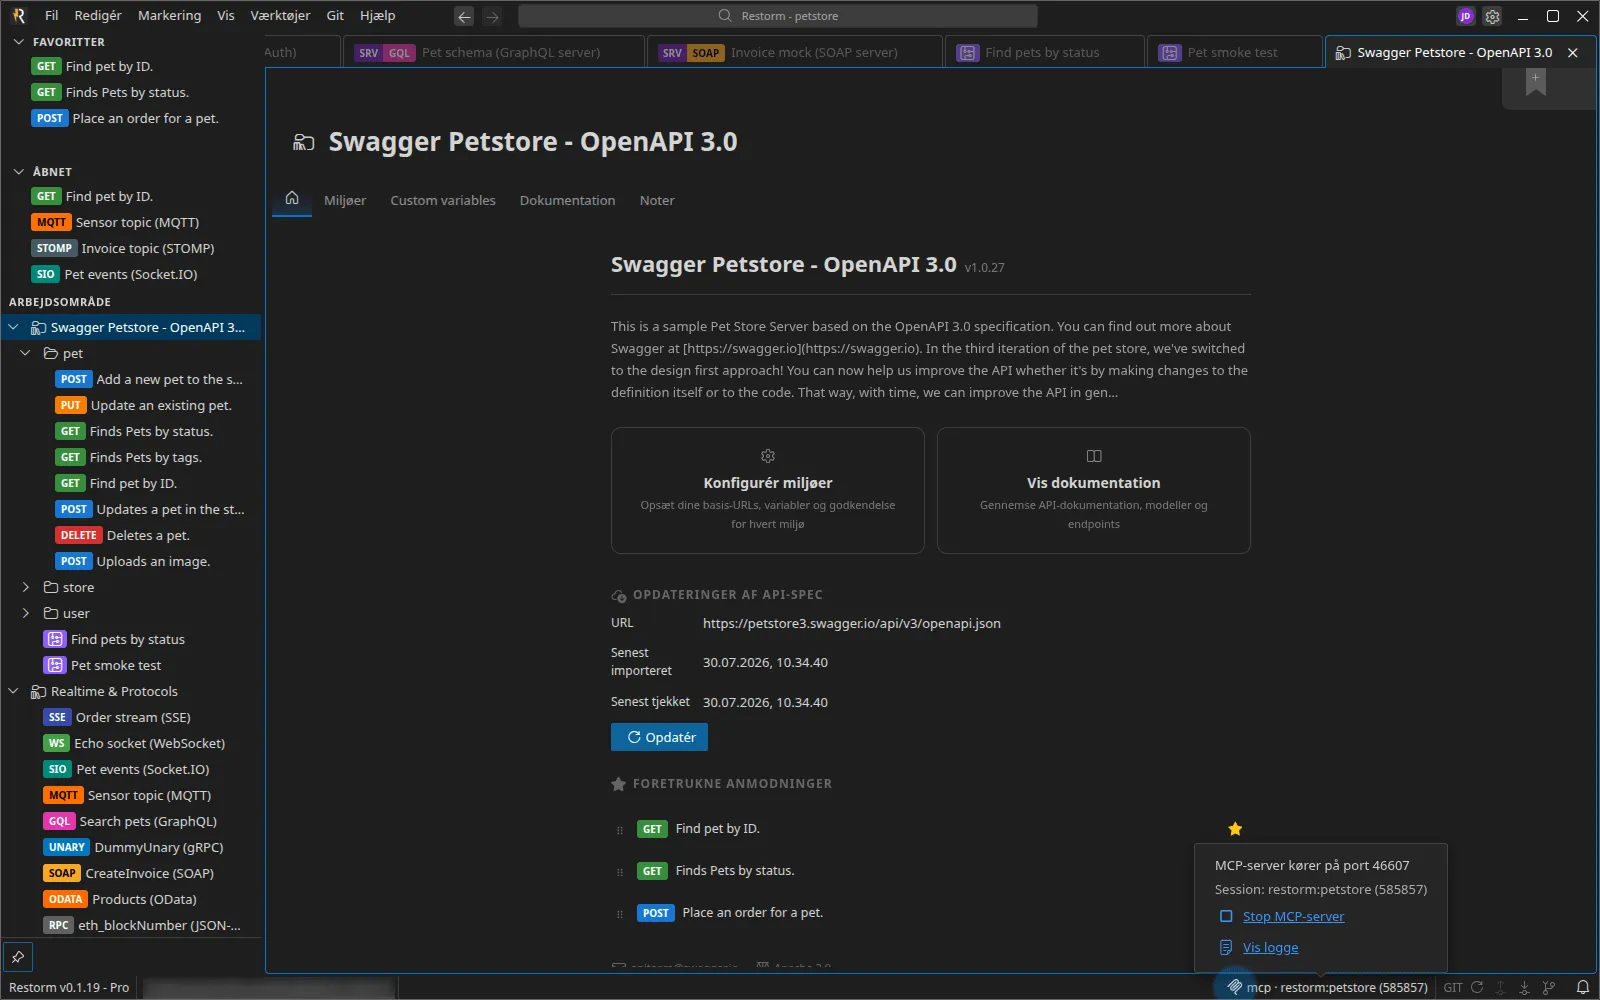
Task: Click the UNARY badge for DummyUnary
Action: 67,847
